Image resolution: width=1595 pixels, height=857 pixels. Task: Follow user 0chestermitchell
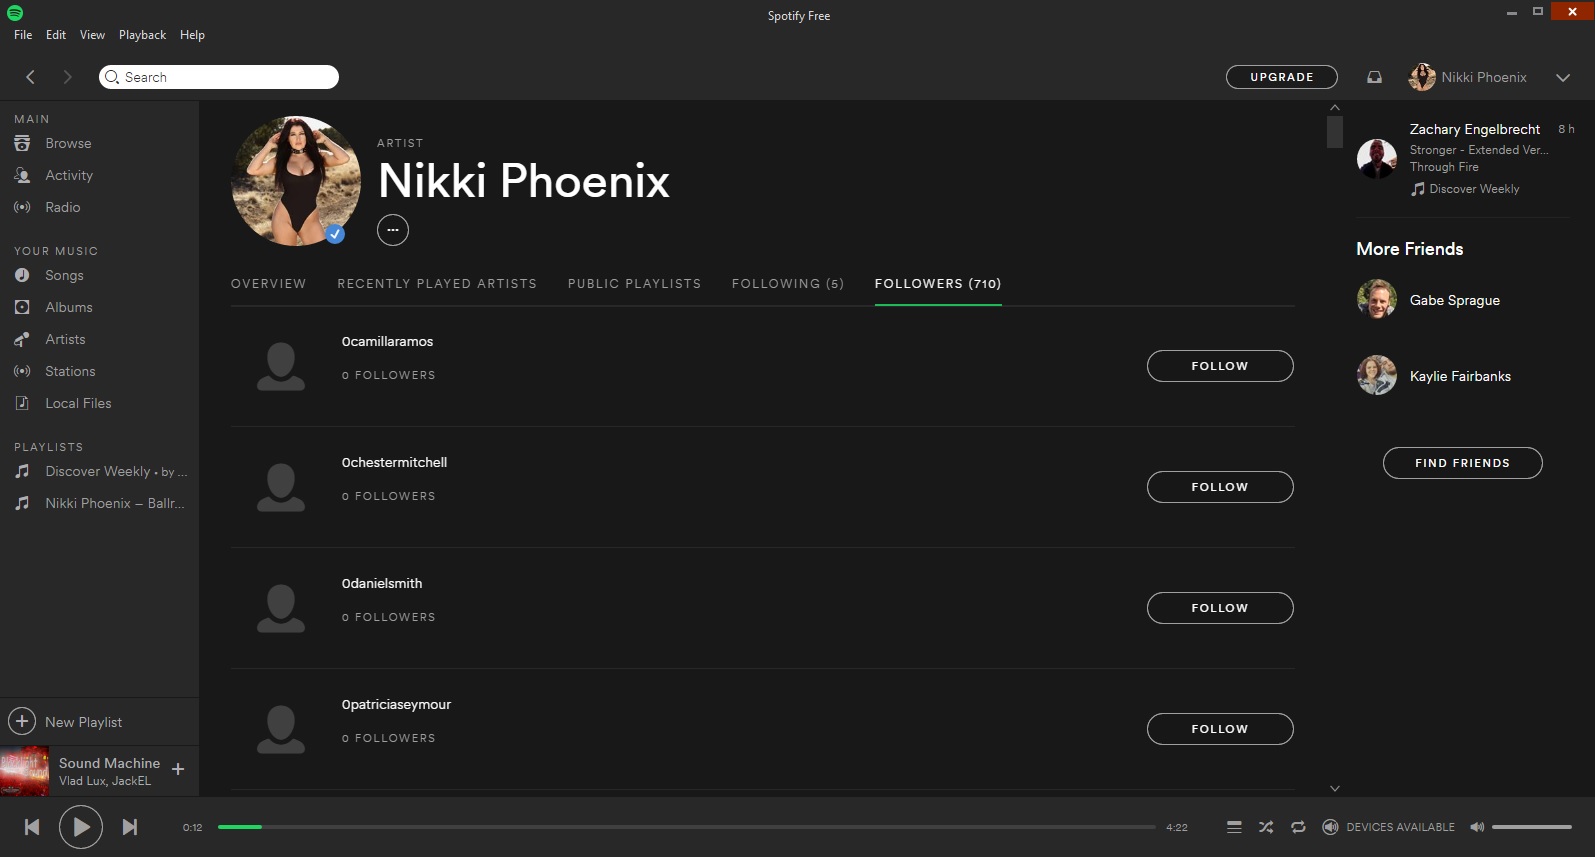pos(1220,487)
